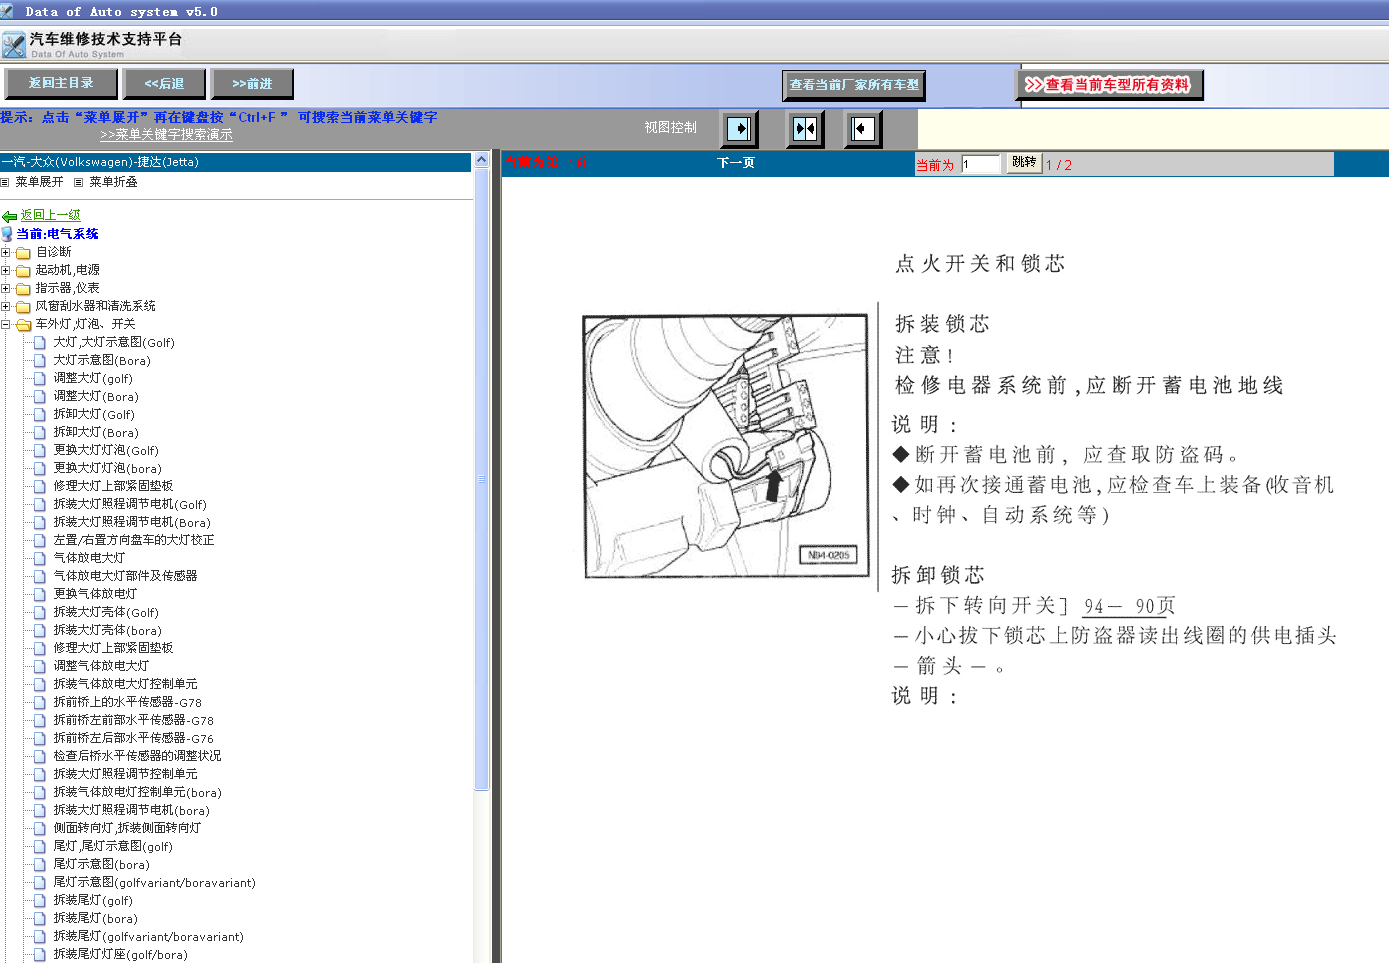
Task: Click the left tree panel scrollbar thumb
Action: click(481, 480)
